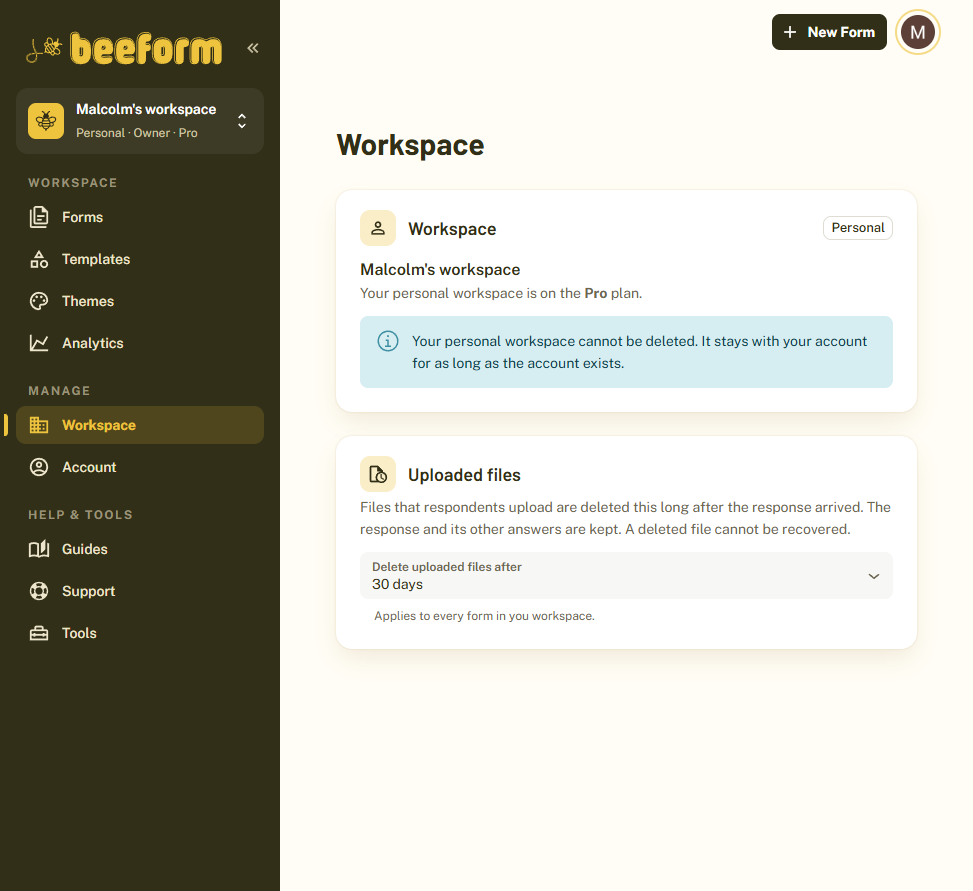Click the Support lifebuoy icon
The width and height of the screenshot is (973, 891).
coord(39,591)
